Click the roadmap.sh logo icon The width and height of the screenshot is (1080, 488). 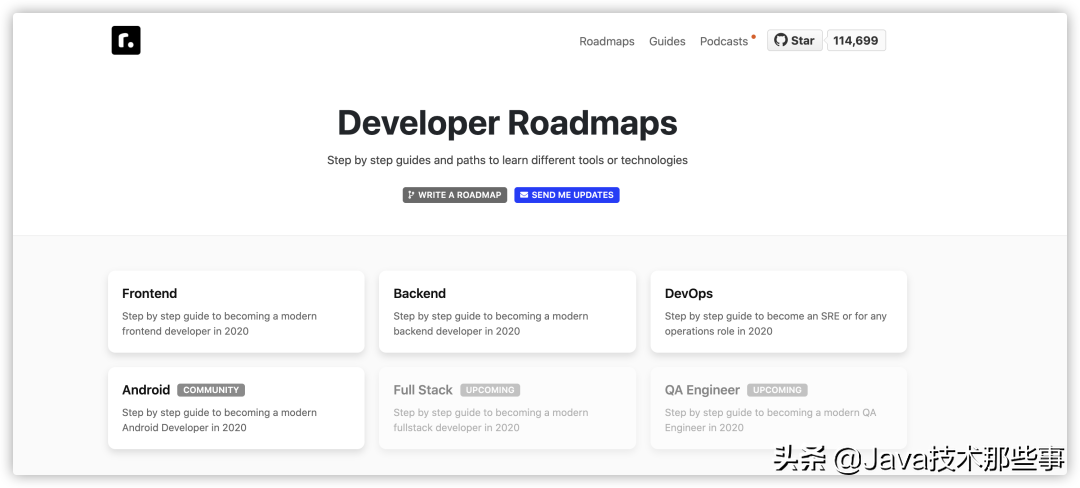point(126,41)
